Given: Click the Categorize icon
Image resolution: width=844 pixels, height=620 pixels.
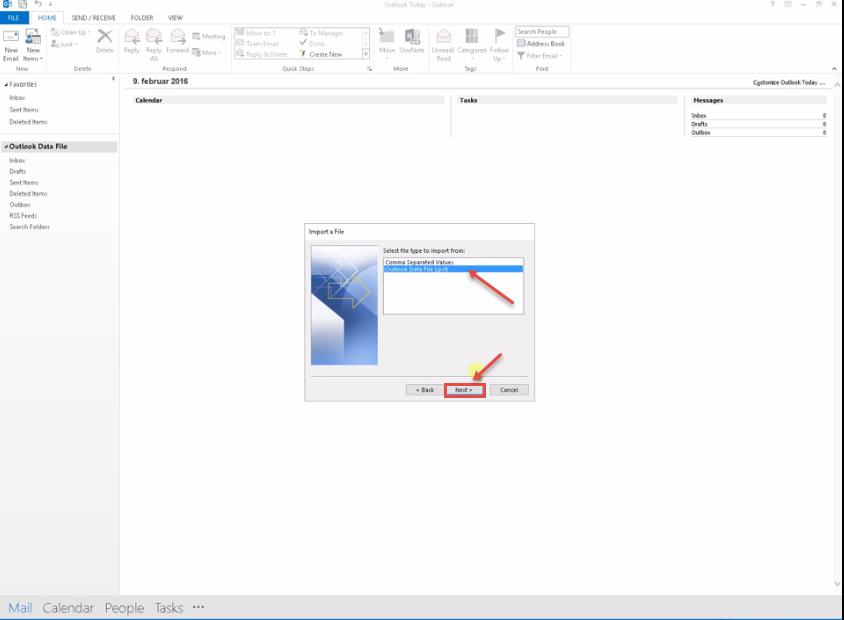Looking at the screenshot, I should 472,37.
